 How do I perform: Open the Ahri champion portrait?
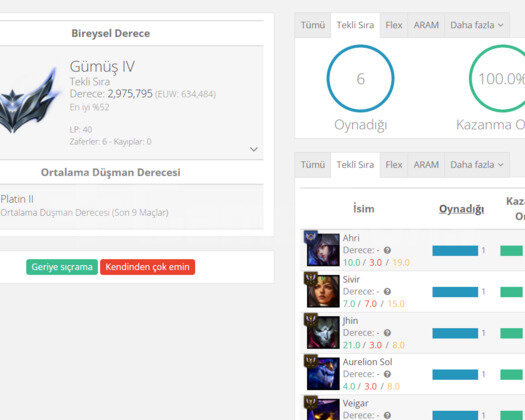323,250
